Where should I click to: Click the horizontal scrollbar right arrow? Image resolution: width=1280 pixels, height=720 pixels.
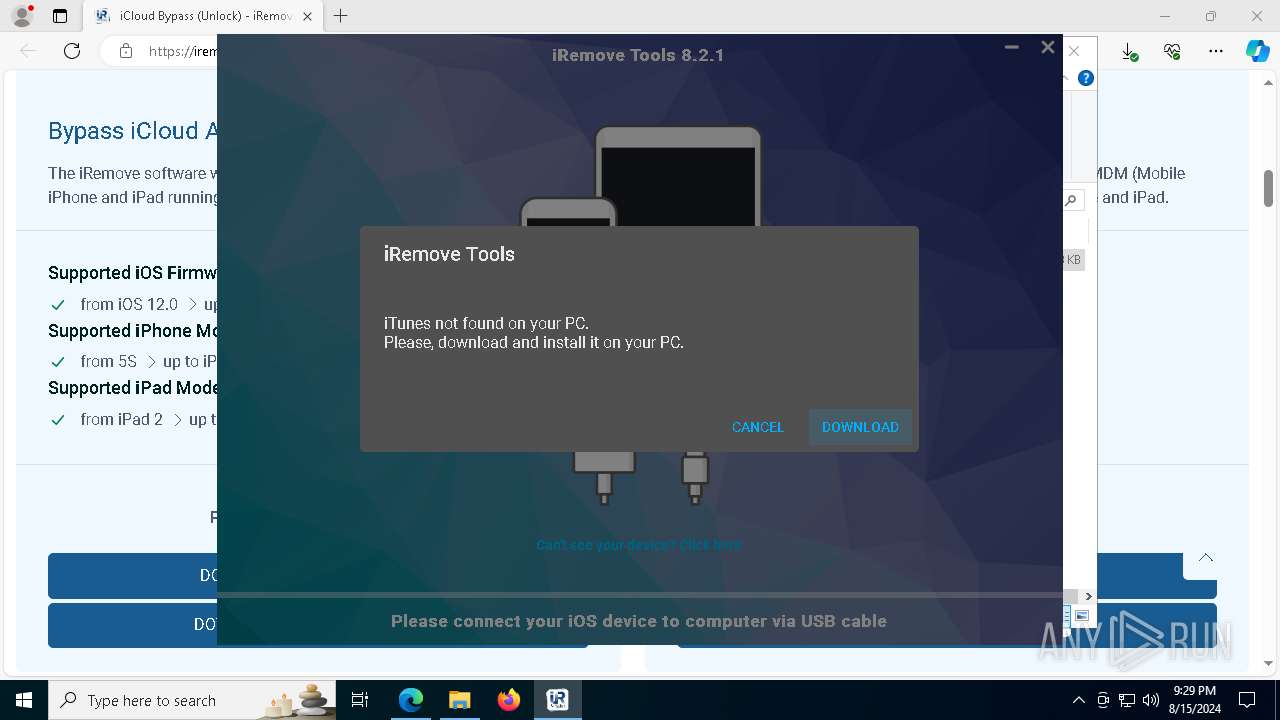tap(1089, 597)
